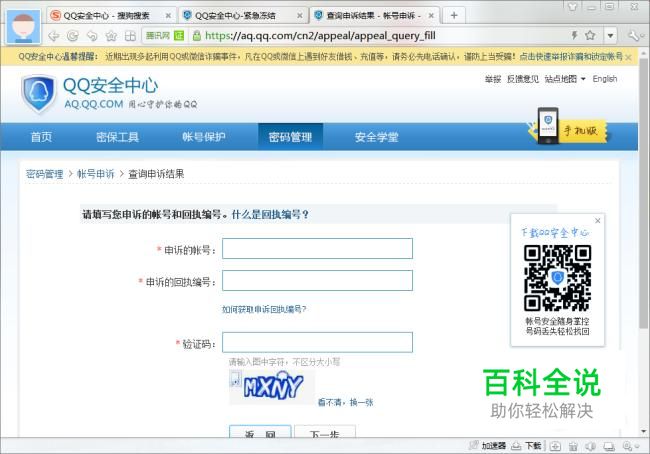Click the 举报 link at top right
The height and width of the screenshot is (454, 650).
[493, 79]
